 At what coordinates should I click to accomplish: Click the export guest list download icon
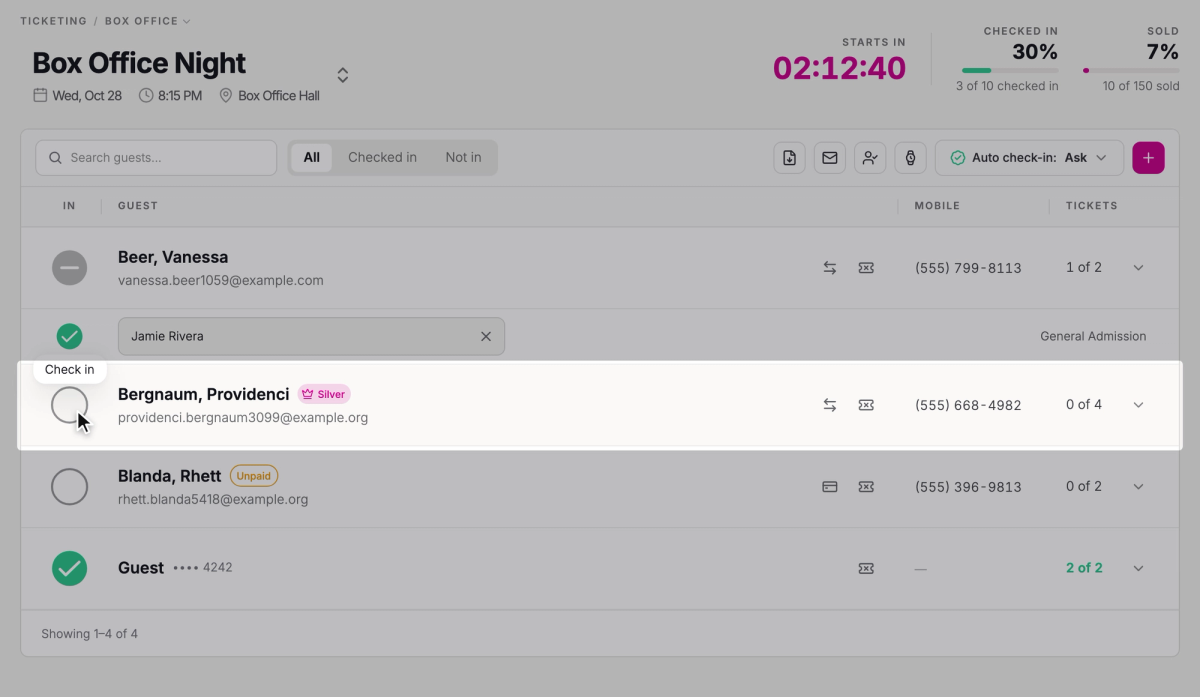pyautogui.click(x=789, y=158)
